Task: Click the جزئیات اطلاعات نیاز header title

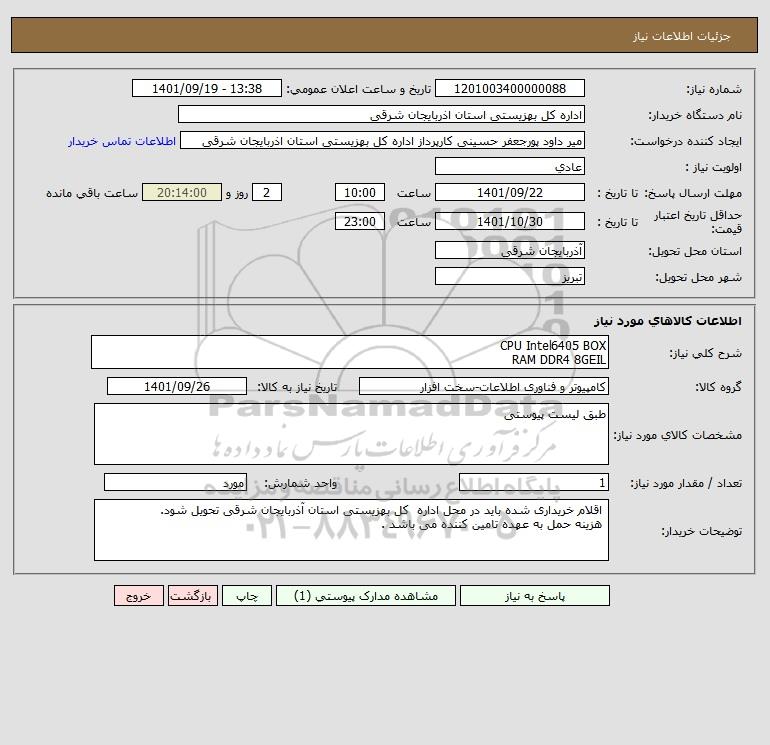Action: [x=682, y=36]
